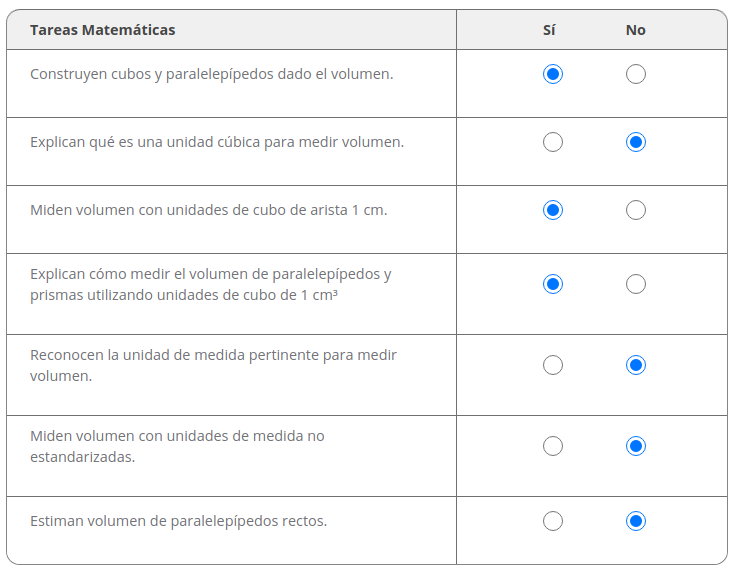Viewport: 734px width, 572px height.
Task: Choose No for unidades de medida no estandarizadas
Action: point(635,446)
